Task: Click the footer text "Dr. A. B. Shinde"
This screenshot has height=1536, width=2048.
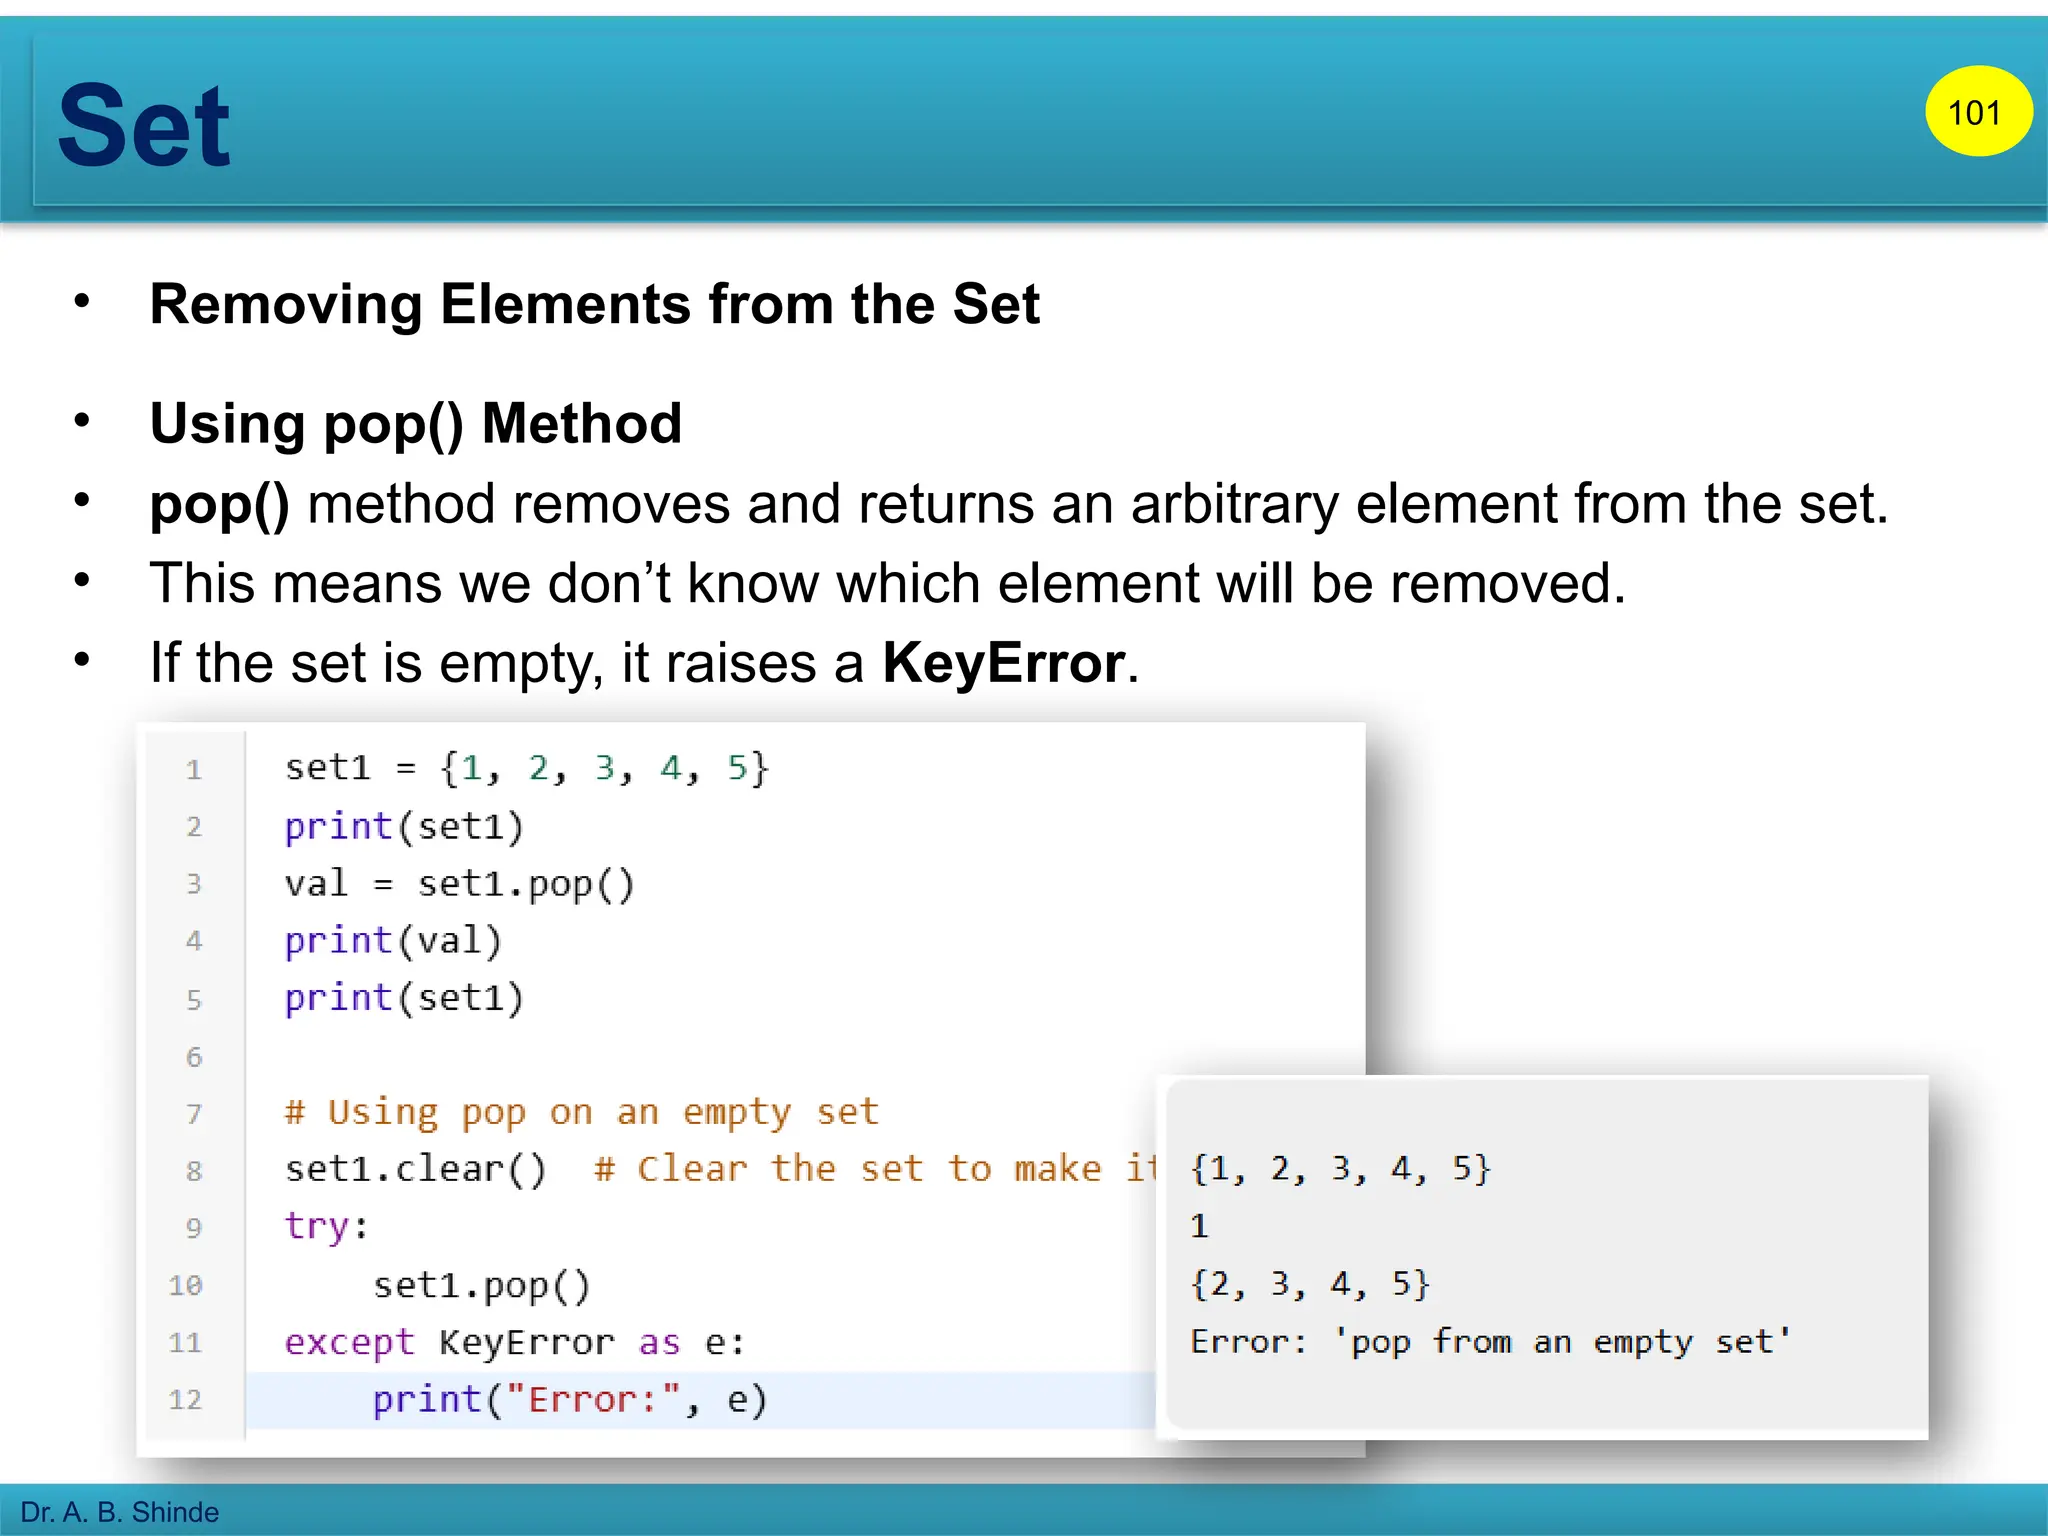Action: (119, 1512)
